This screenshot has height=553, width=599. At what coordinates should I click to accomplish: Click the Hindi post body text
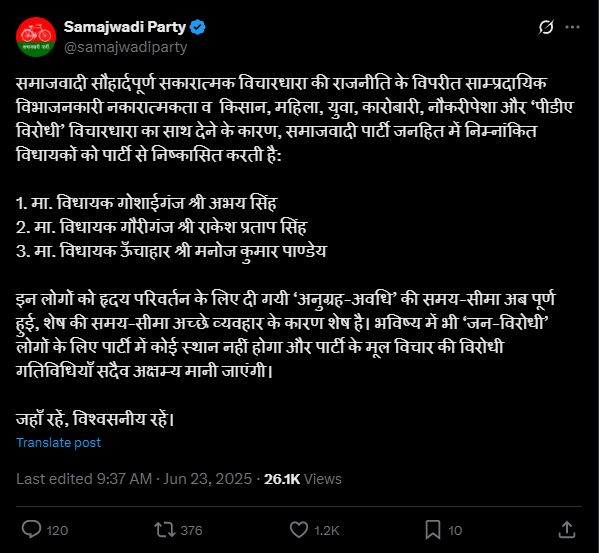click(295, 251)
